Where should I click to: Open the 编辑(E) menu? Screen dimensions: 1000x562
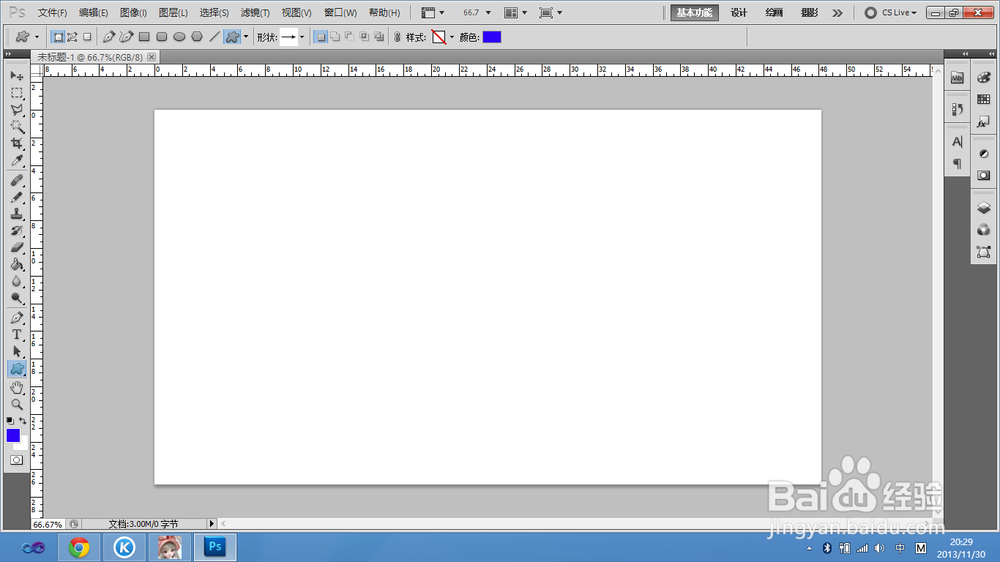[x=94, y=13]
